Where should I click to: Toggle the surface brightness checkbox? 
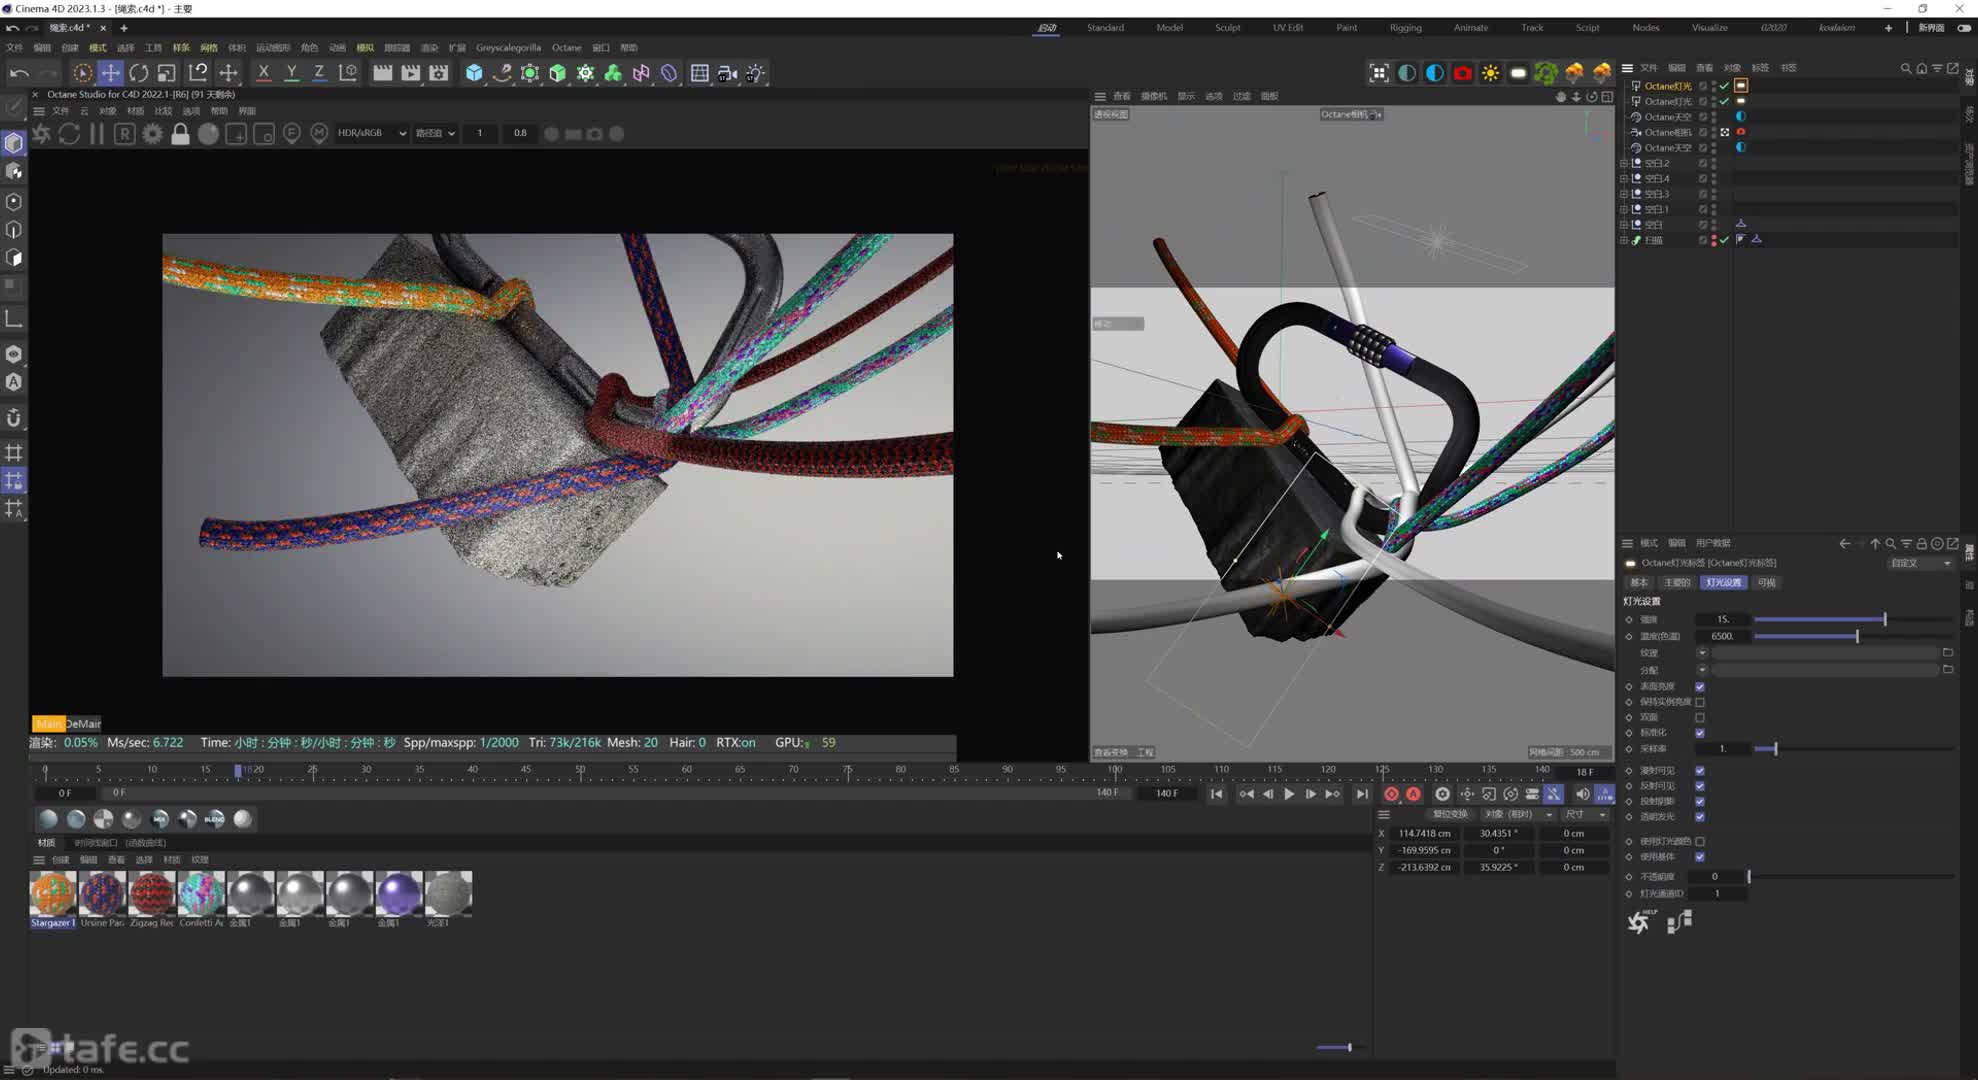pos(1700,687)
